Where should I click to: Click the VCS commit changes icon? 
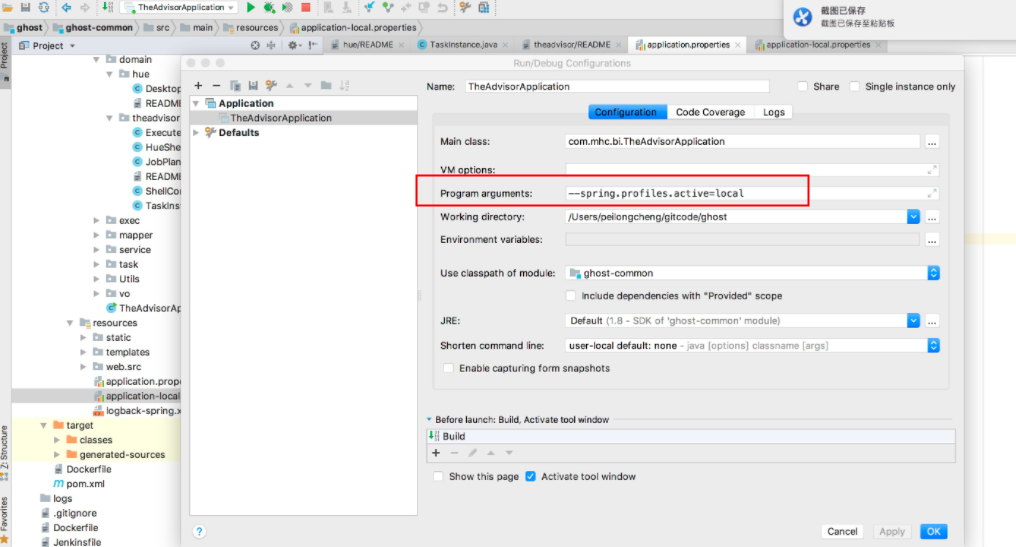point(387,7)
